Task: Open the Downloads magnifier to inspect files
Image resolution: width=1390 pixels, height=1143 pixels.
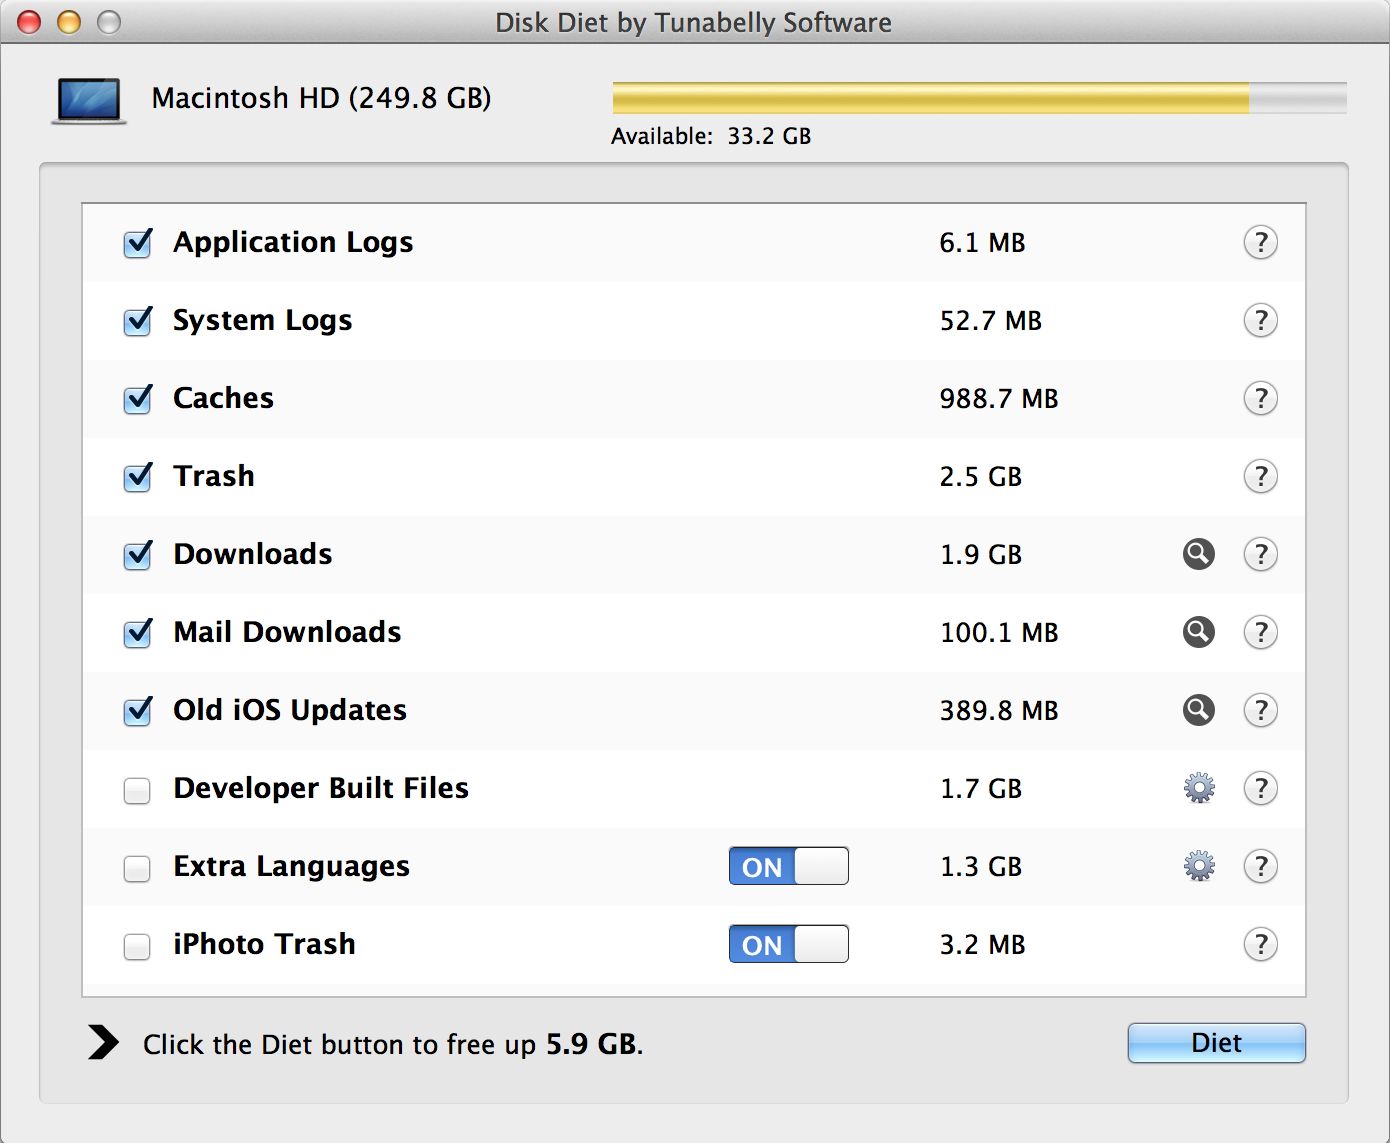Action: tap(1198, 554)
